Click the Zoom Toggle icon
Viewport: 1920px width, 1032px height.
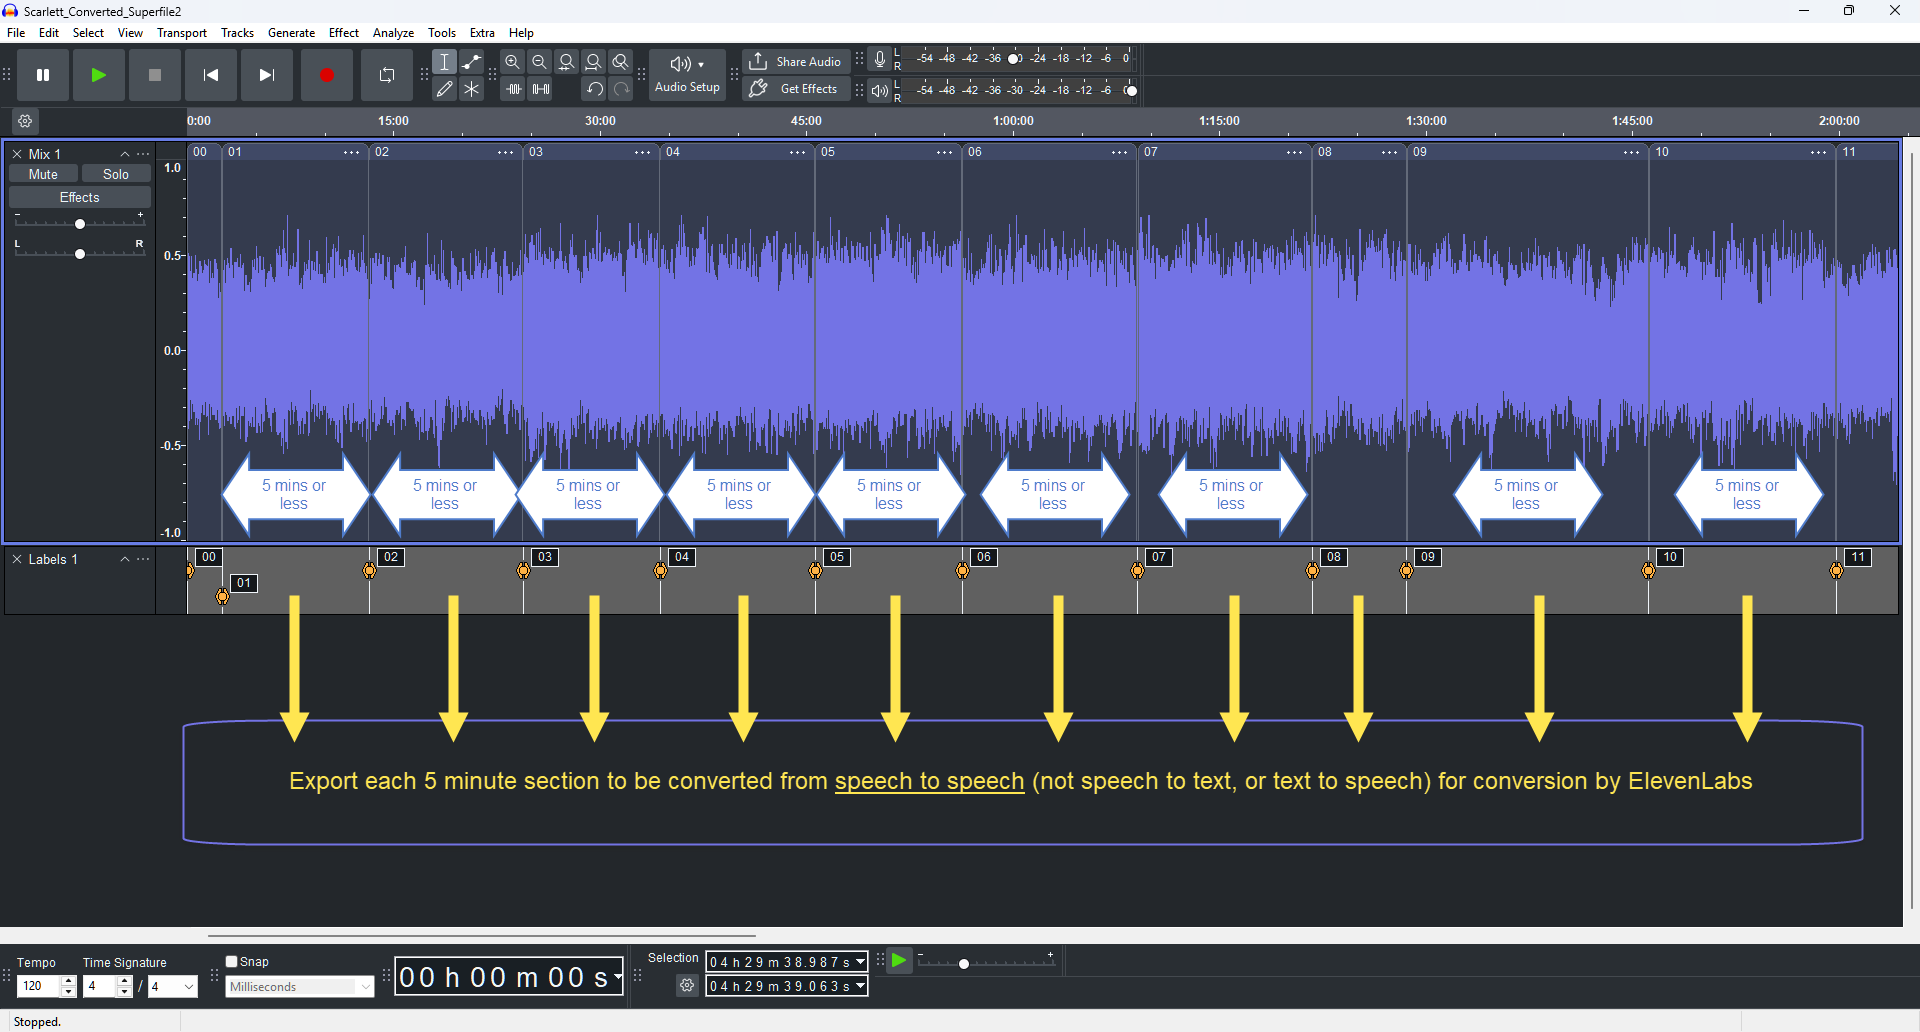click(621, 62)
